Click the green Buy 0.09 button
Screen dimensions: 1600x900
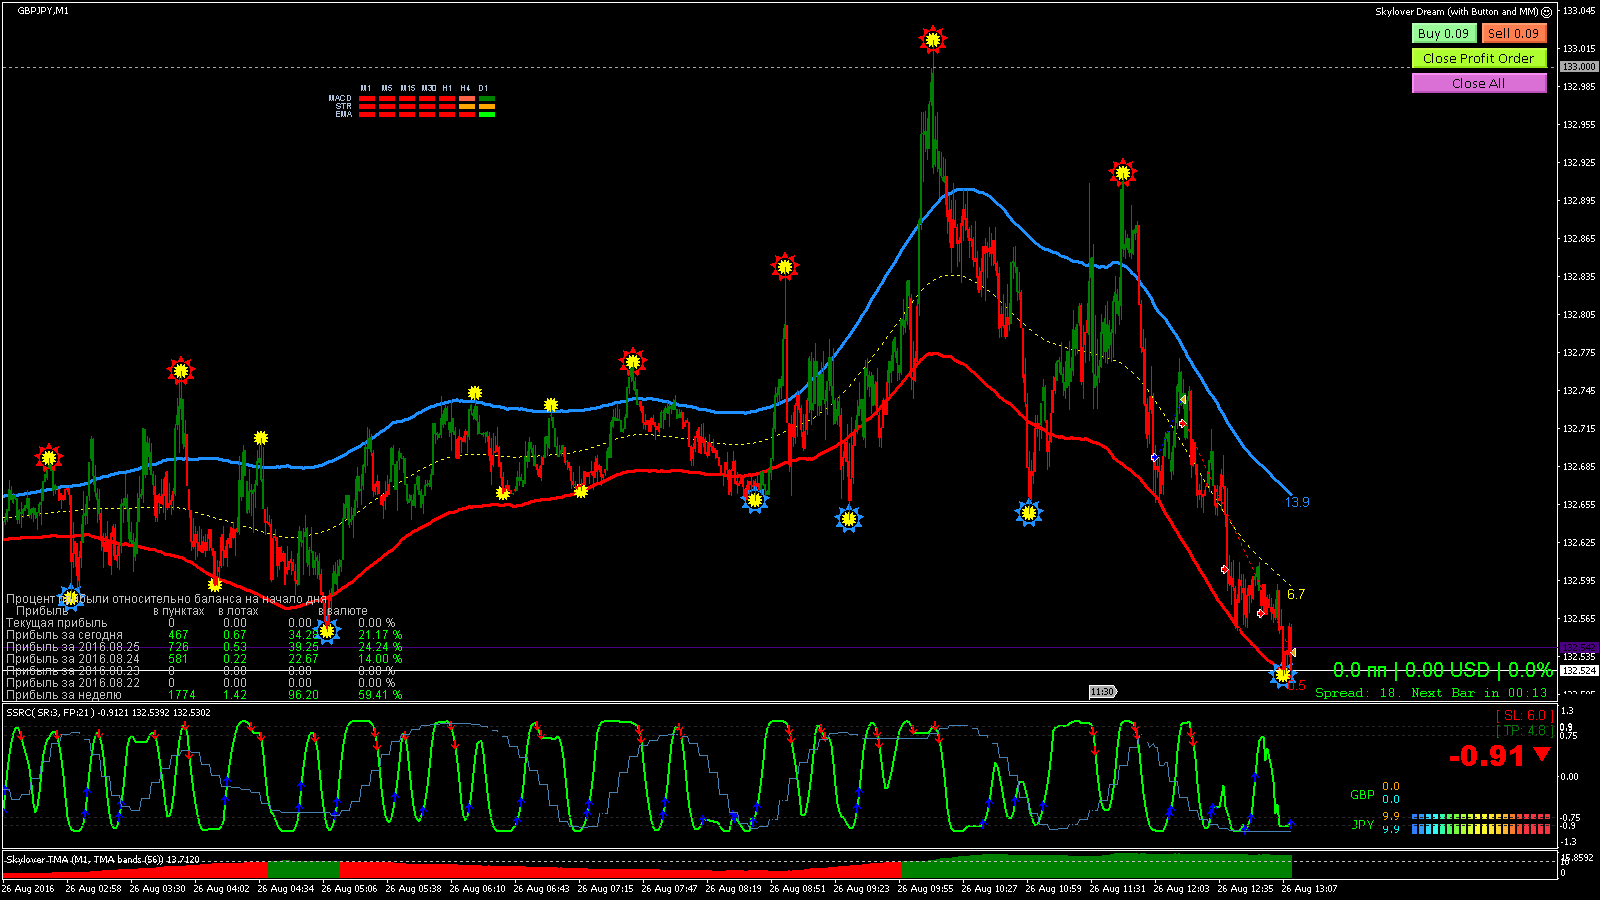click(x=1444, y=33)
